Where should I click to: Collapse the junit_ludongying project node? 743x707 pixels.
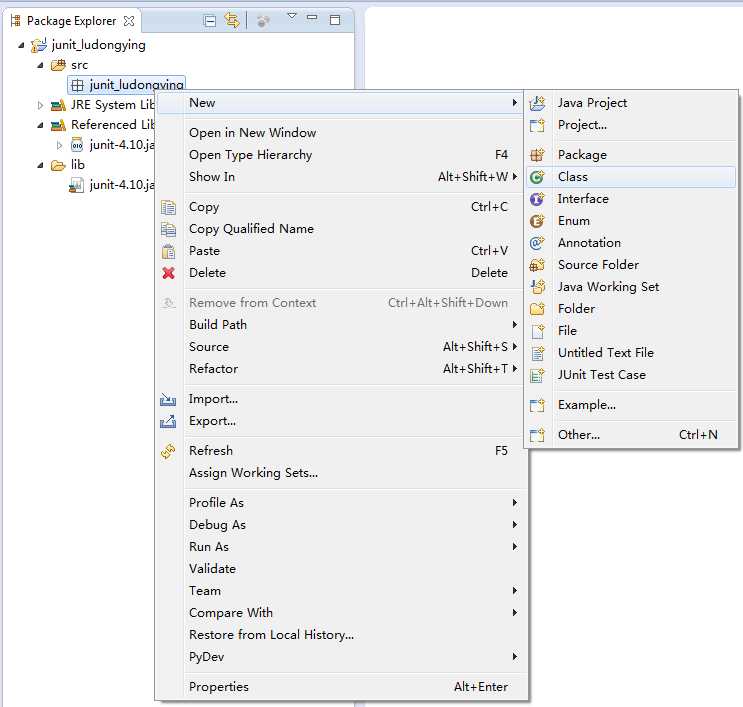[x=21, y=45]
